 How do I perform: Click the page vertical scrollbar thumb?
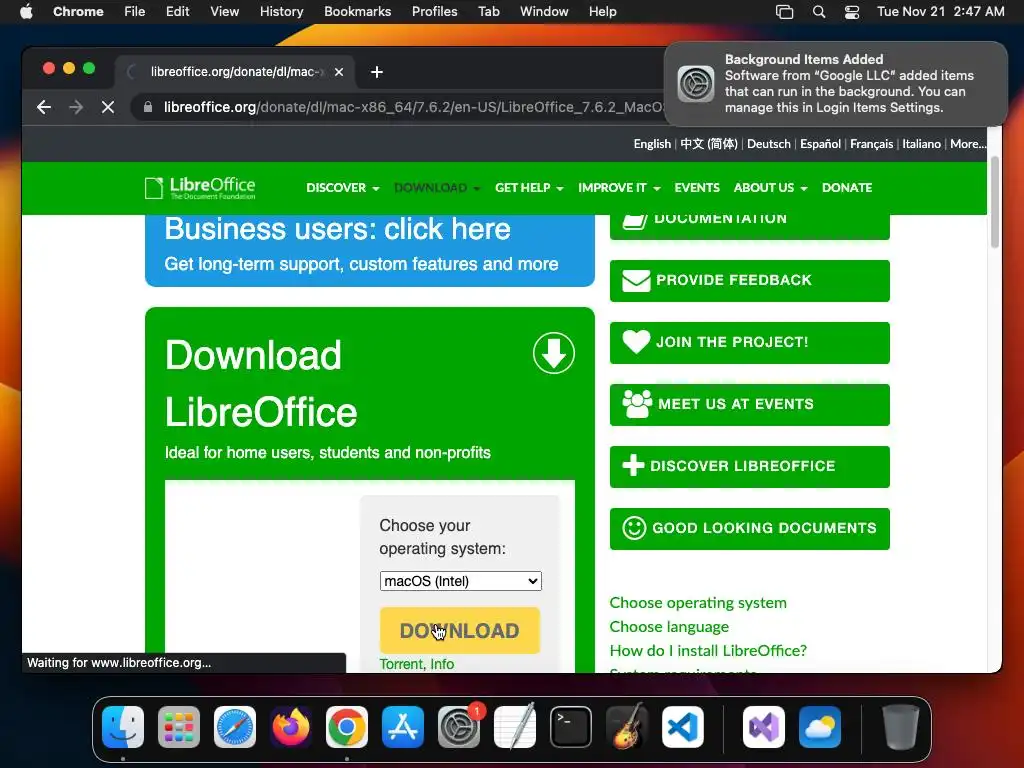point(995,202)
